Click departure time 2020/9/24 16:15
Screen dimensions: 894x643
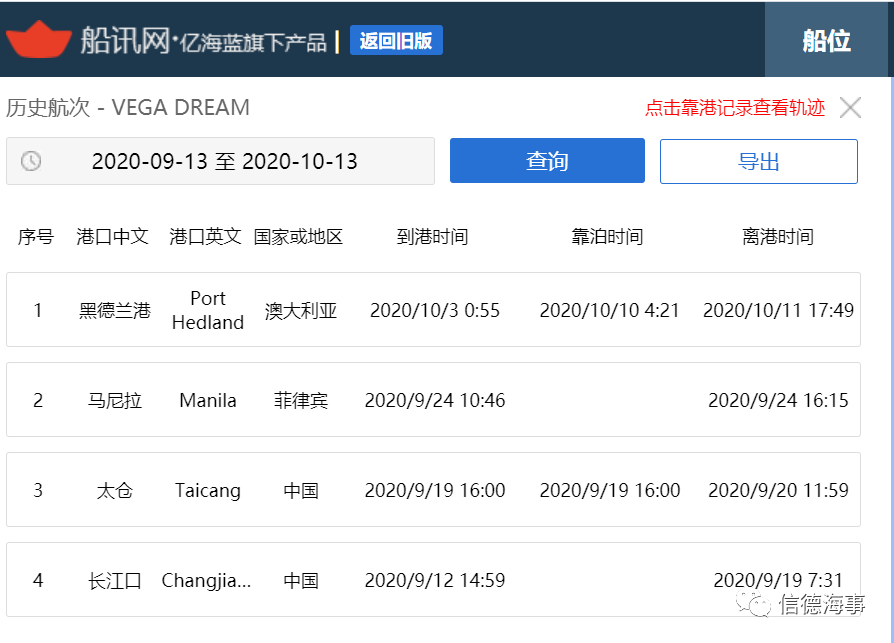coord(778,401)
